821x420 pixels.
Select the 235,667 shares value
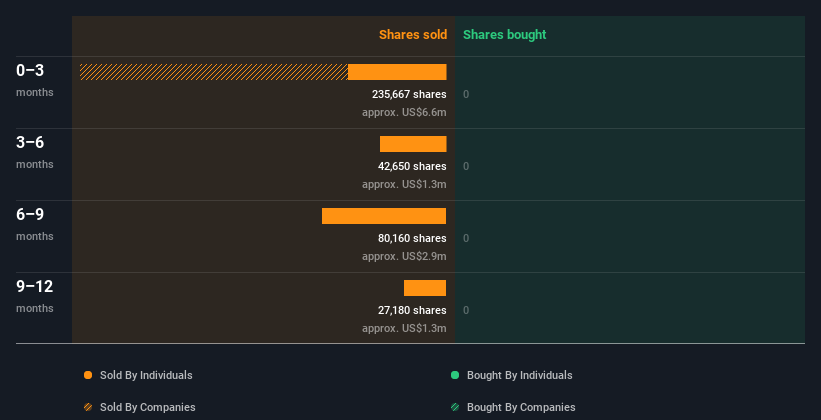(409, 94)
